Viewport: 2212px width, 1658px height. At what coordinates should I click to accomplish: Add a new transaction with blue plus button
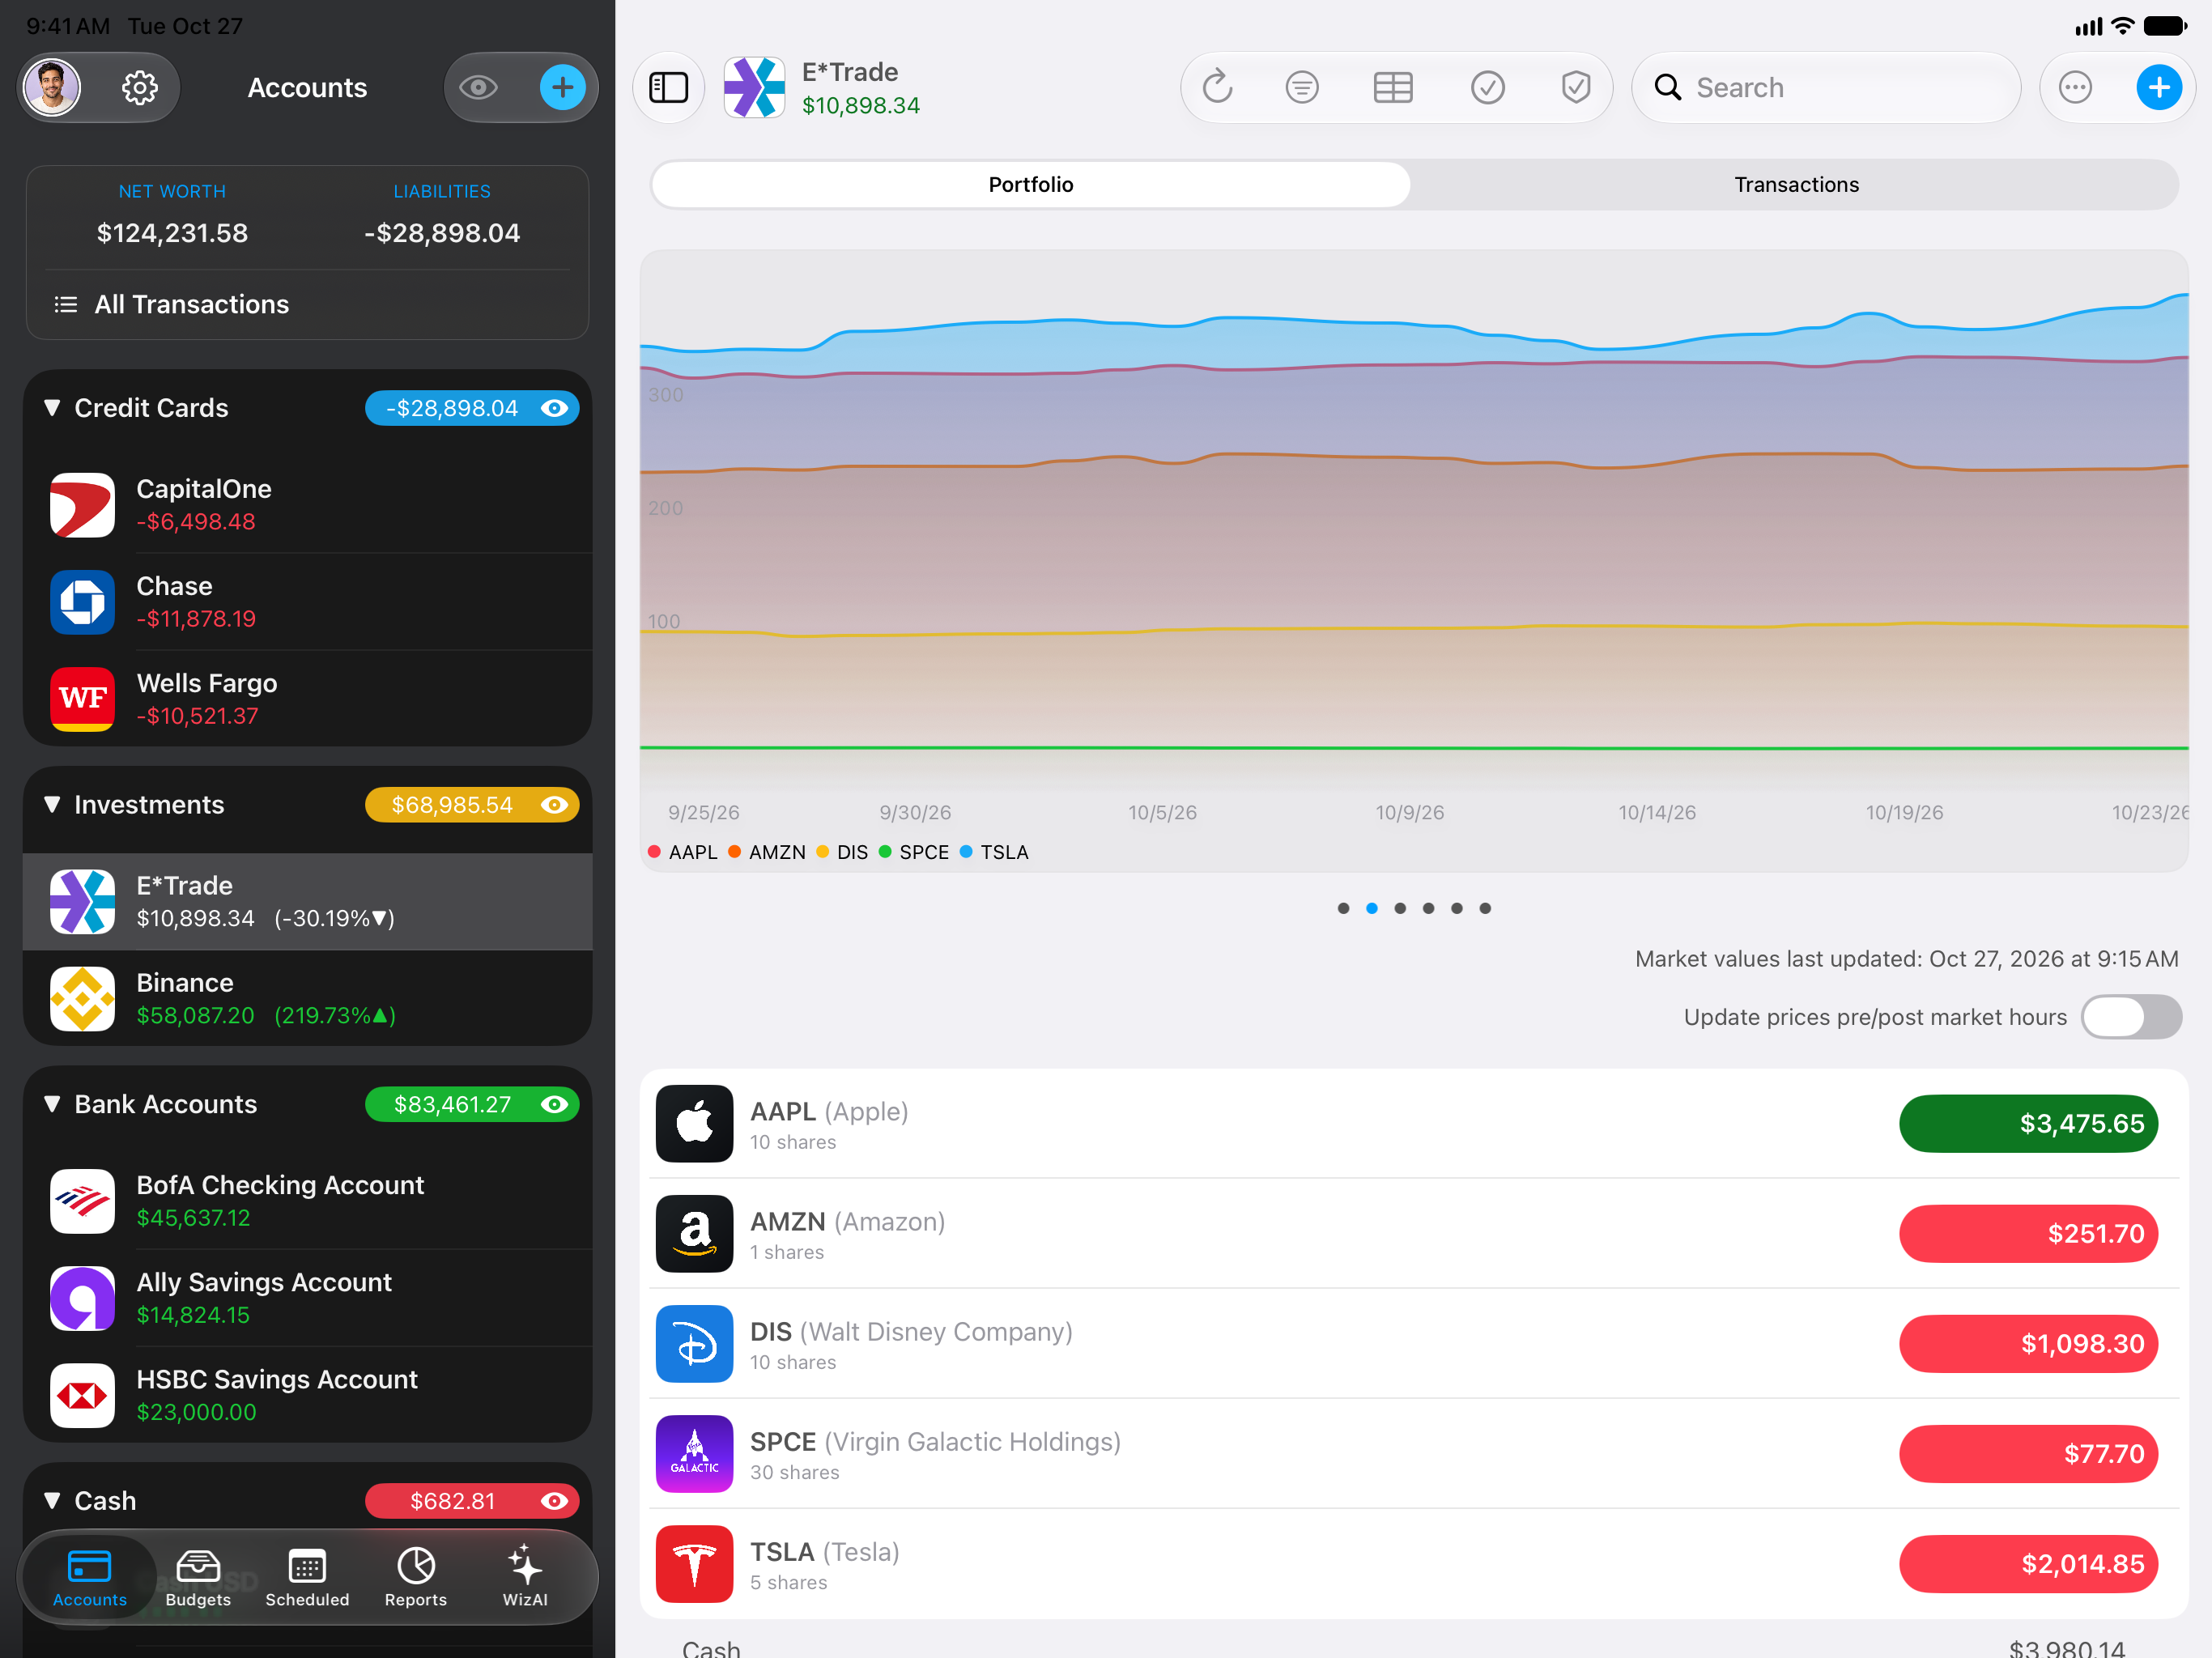point(2159,88)
